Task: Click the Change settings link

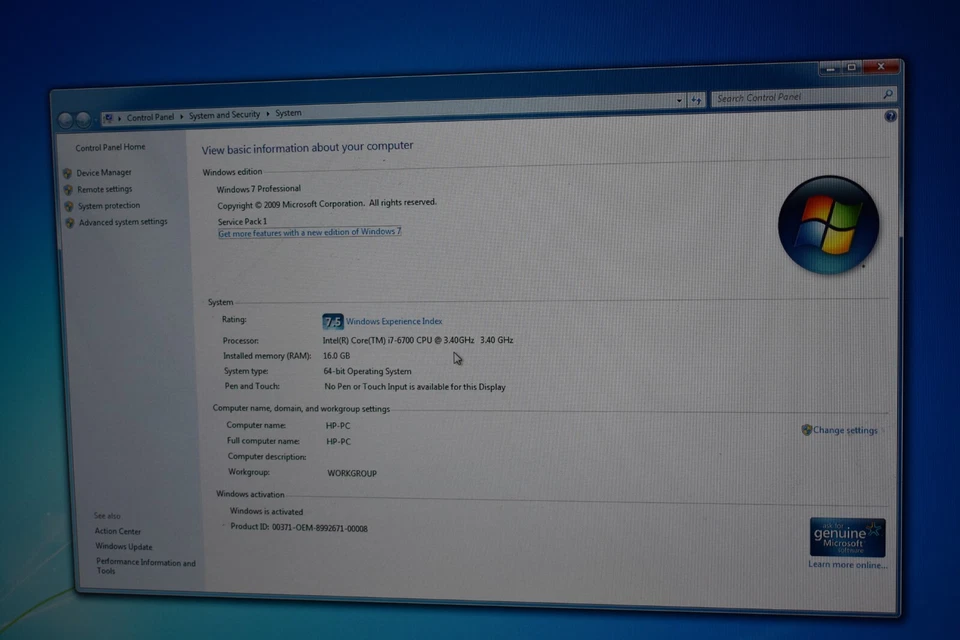Action: 846,430
